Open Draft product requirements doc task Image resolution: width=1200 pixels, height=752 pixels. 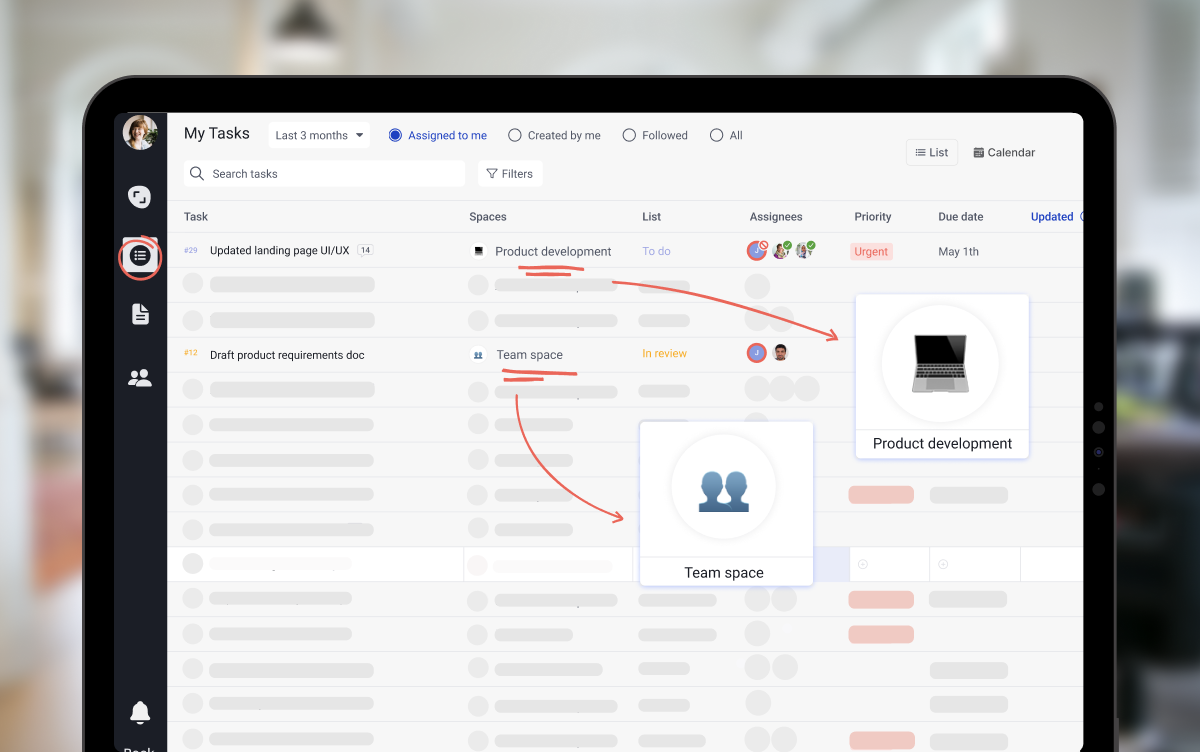click(x=287, y=355)
